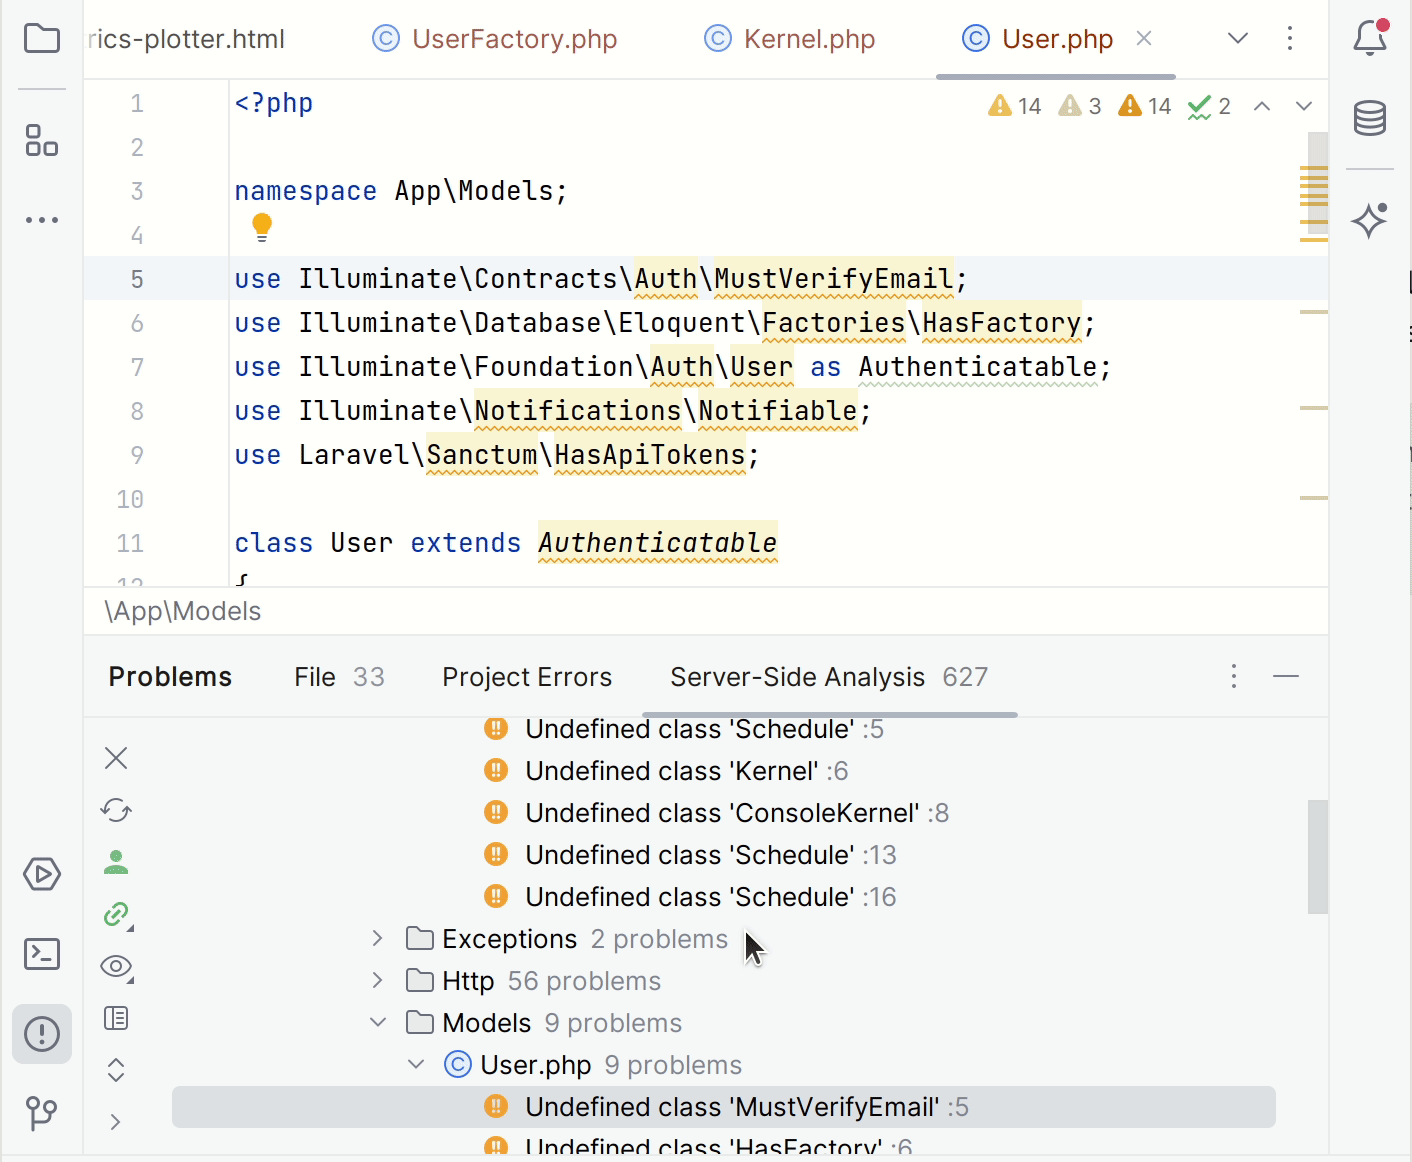
Task: Clear problems with the X button
Action: point(115,757)
